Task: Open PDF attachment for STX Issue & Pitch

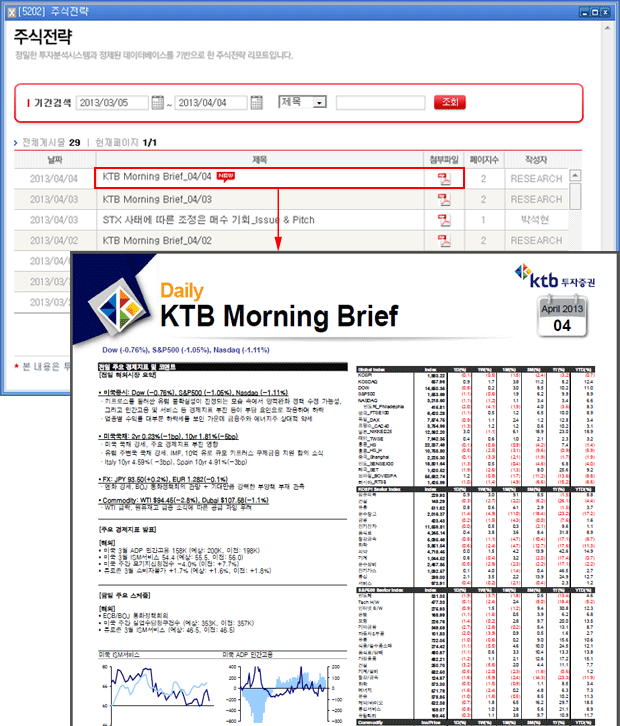Action: [x=442, y=221]
